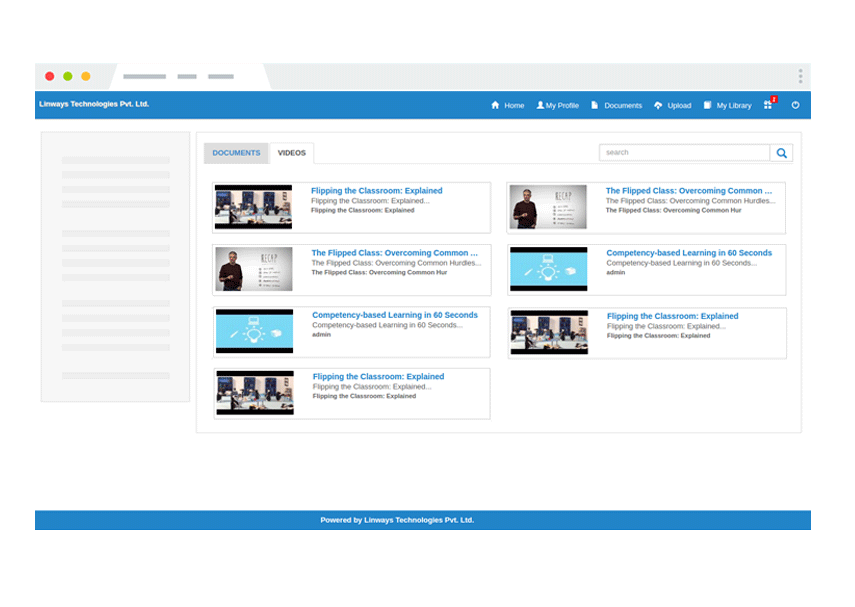Open My Profile from the navbar
This screenshot has width=855, height=607.
556,105
